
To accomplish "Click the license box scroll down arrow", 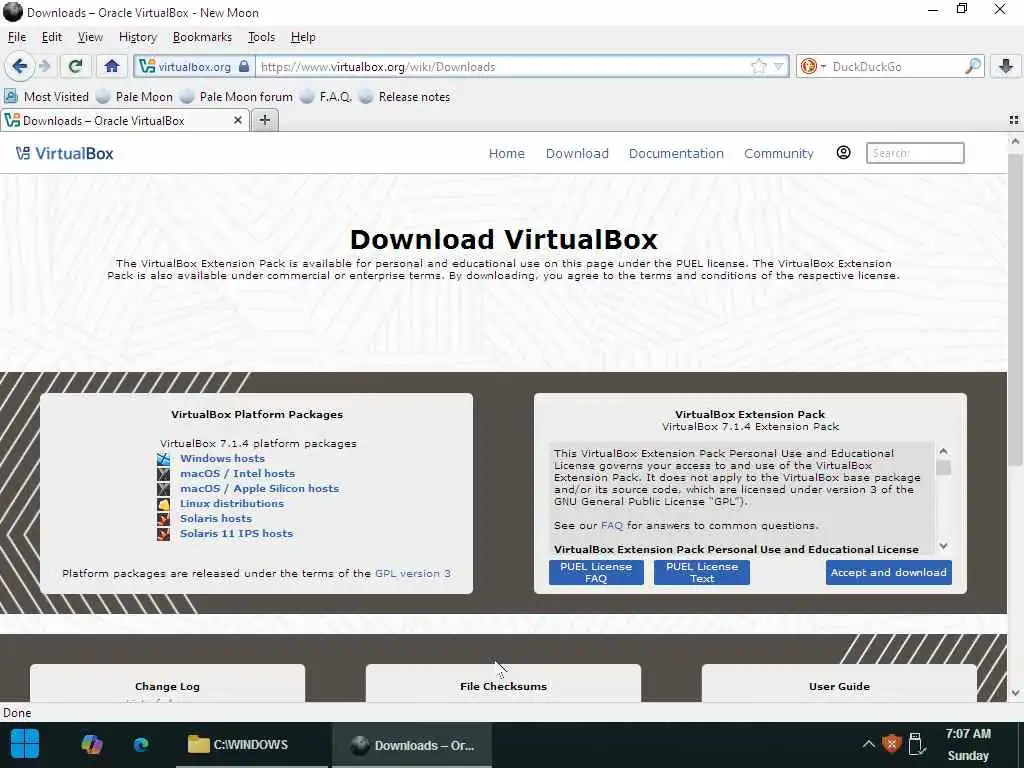I will coord(943,546).
